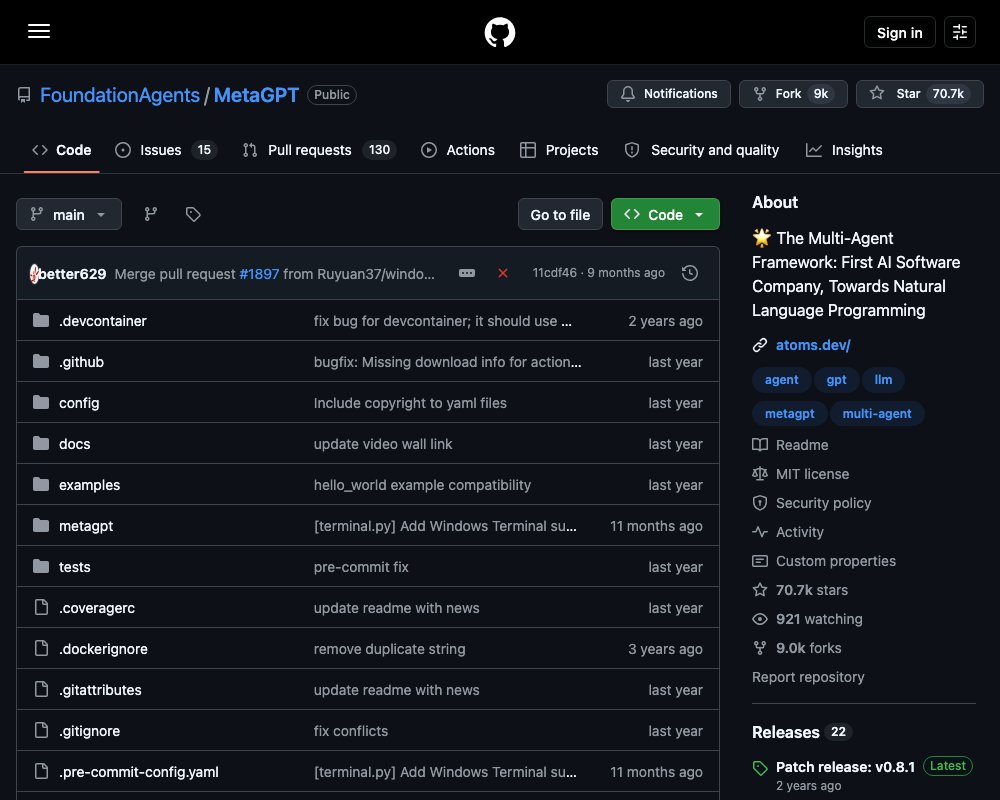Screen dimensions: 1000x800
Task: Expand the green Code dropdown
Action: [665, 214]
